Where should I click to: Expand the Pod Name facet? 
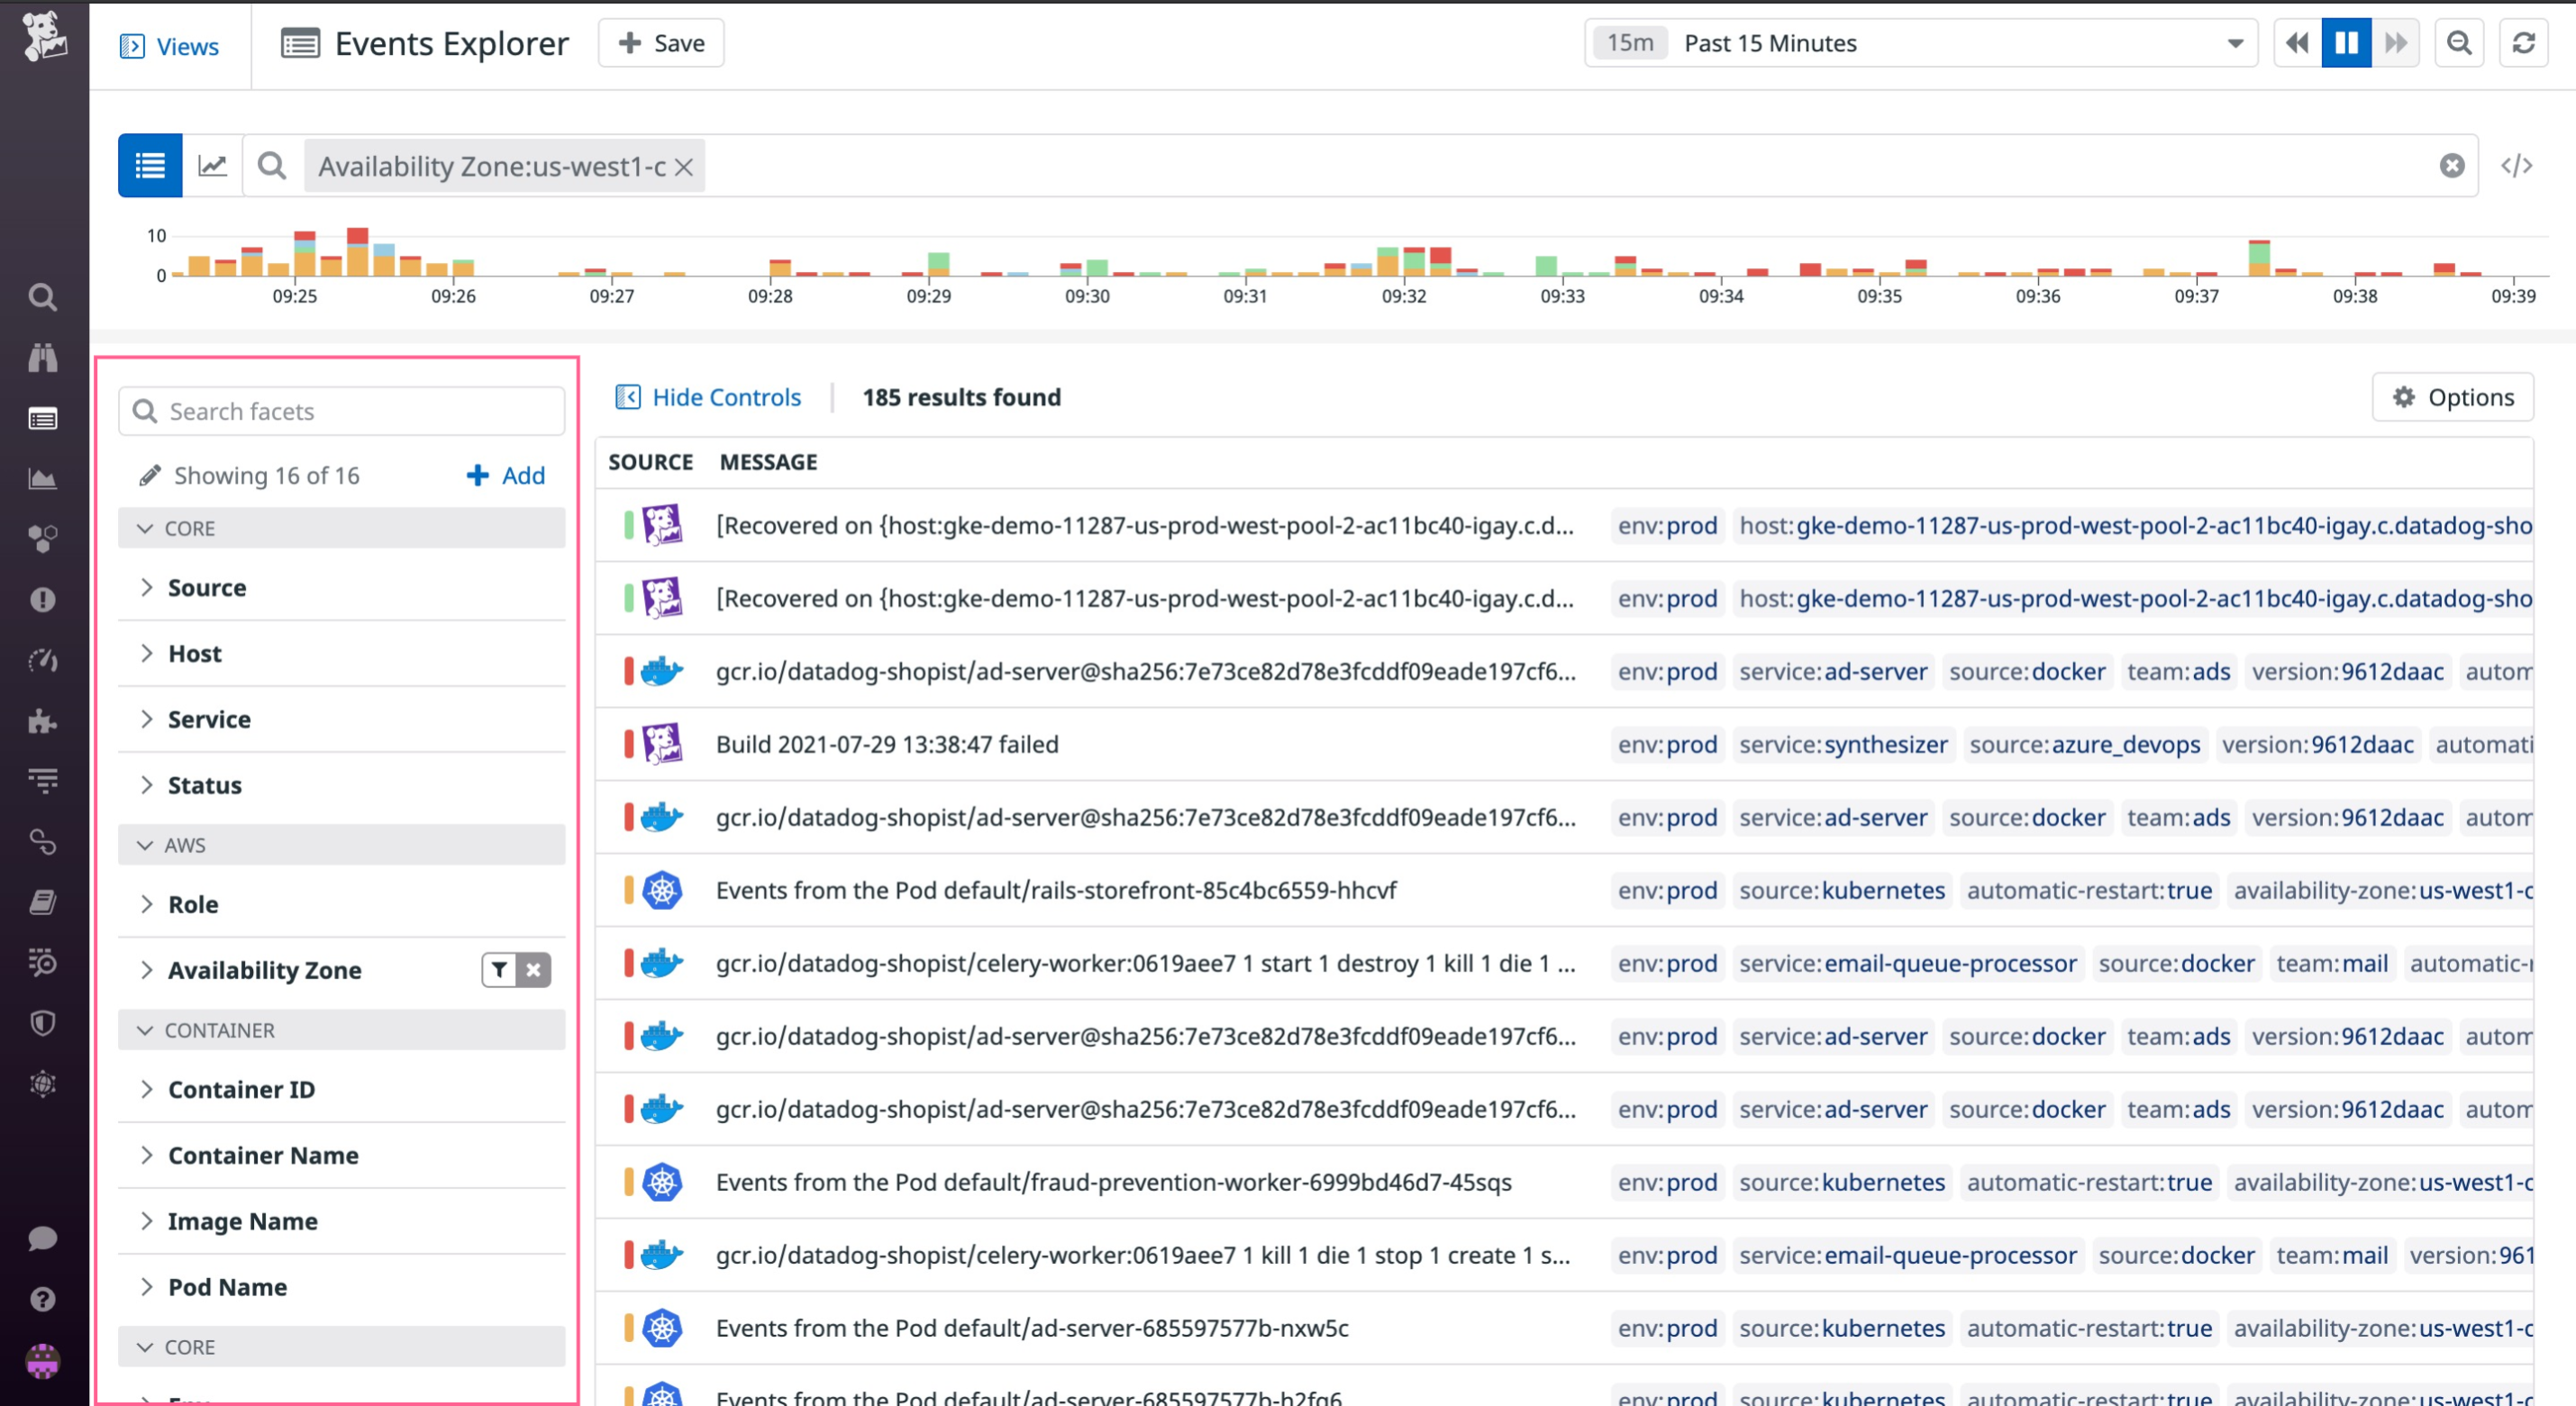click(342, 1288)
